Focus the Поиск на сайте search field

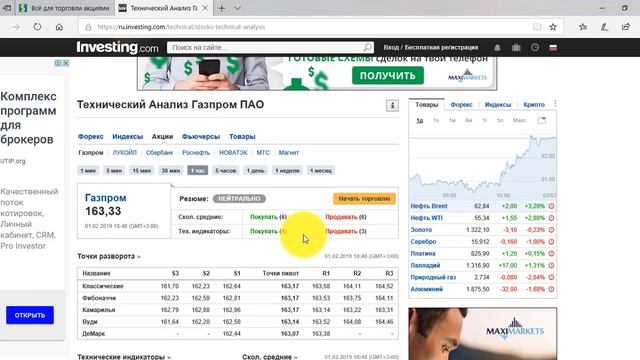pos(265,47)
